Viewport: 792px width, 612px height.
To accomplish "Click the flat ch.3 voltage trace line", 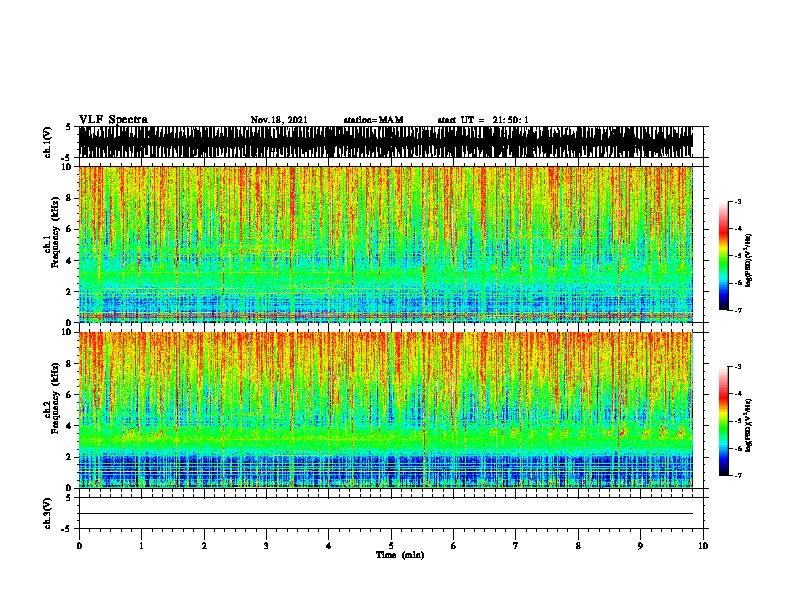I will (386, 514).
